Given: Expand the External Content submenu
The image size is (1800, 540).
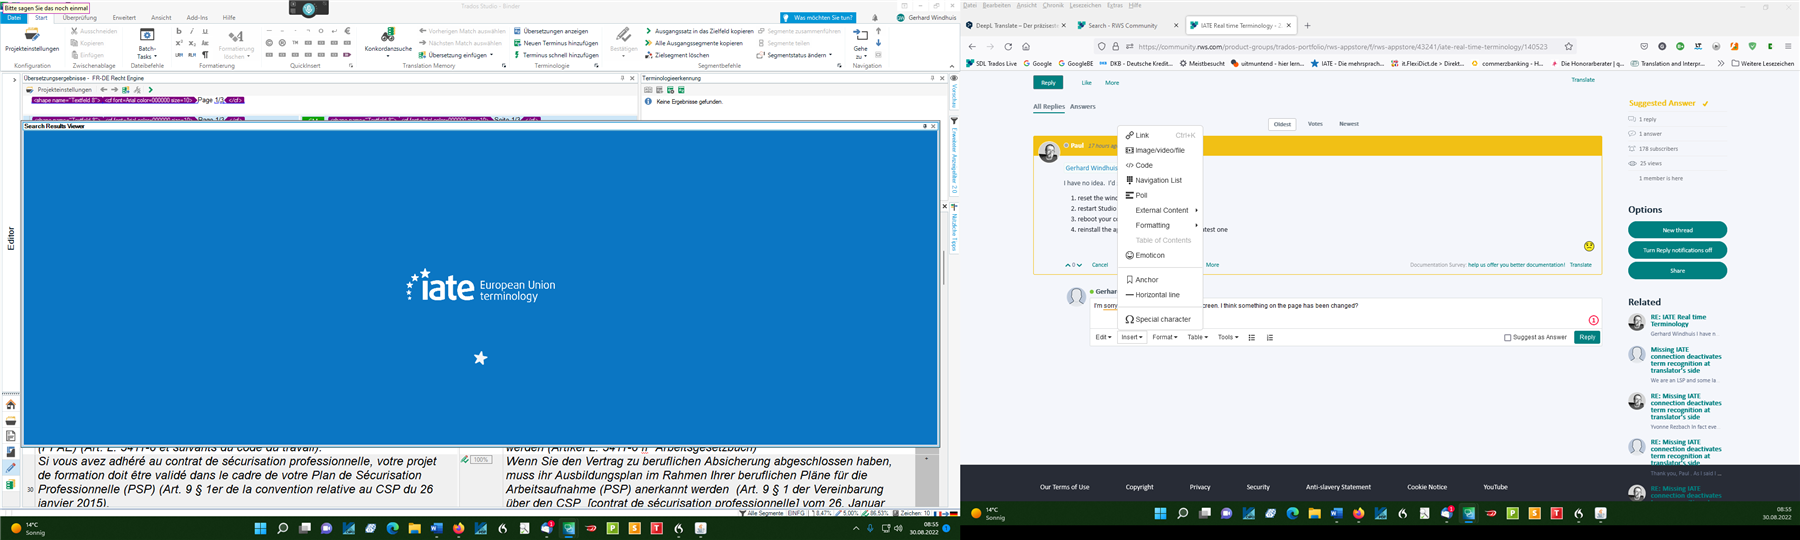Looking at the screenshot, I should coord(1160,210).
